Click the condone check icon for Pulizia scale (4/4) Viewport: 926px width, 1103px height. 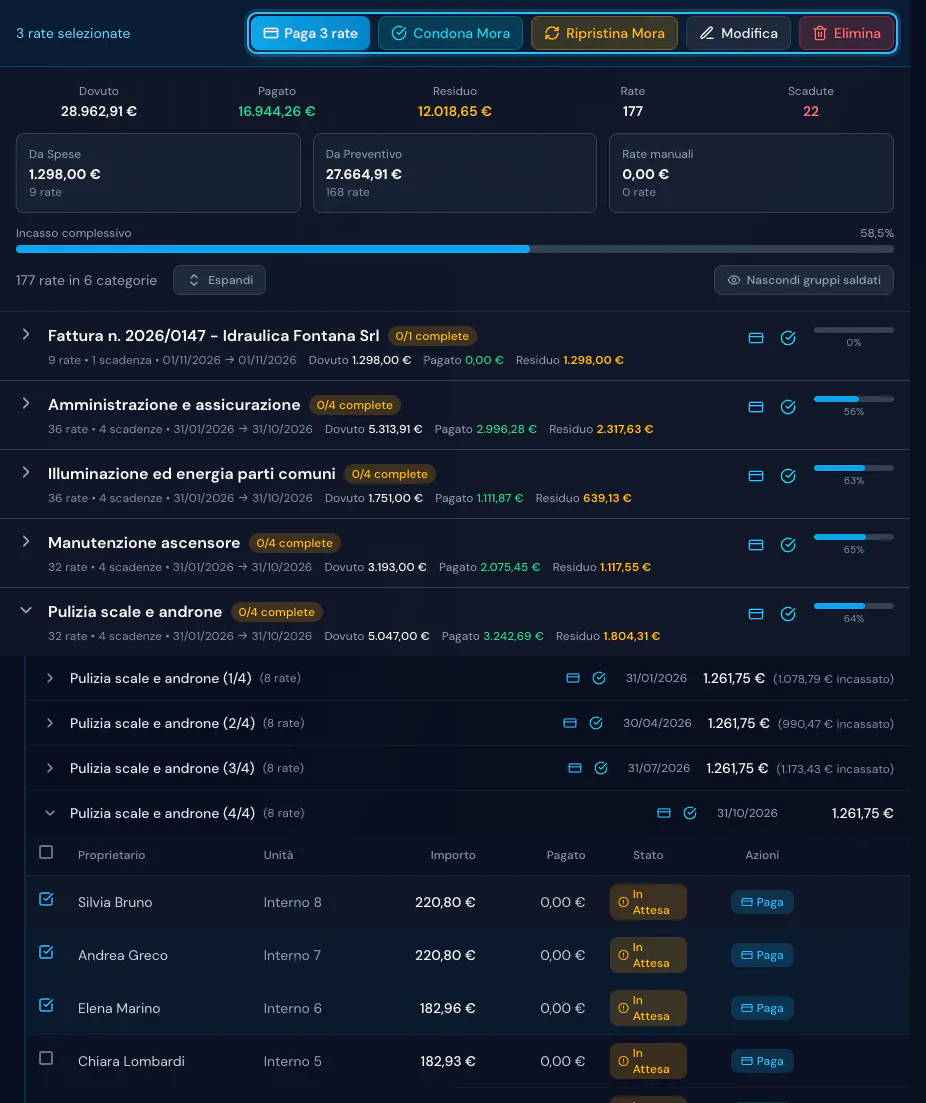[x=690, y=813]
